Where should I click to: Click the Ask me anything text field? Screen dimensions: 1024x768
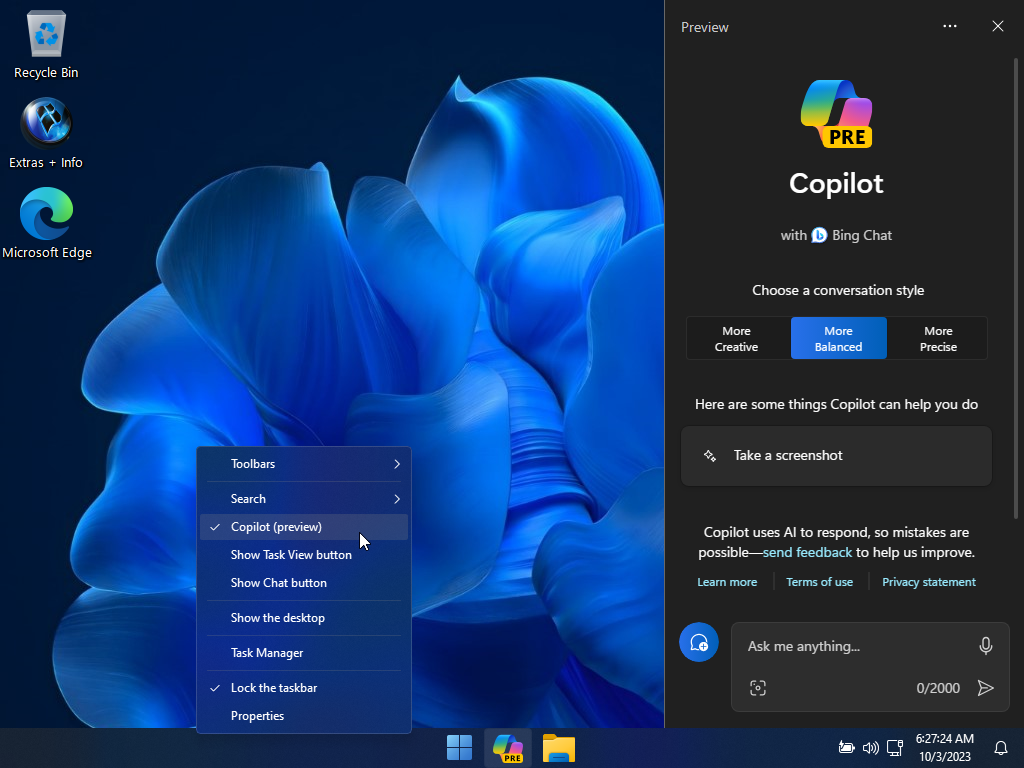(x=855, y=646)
